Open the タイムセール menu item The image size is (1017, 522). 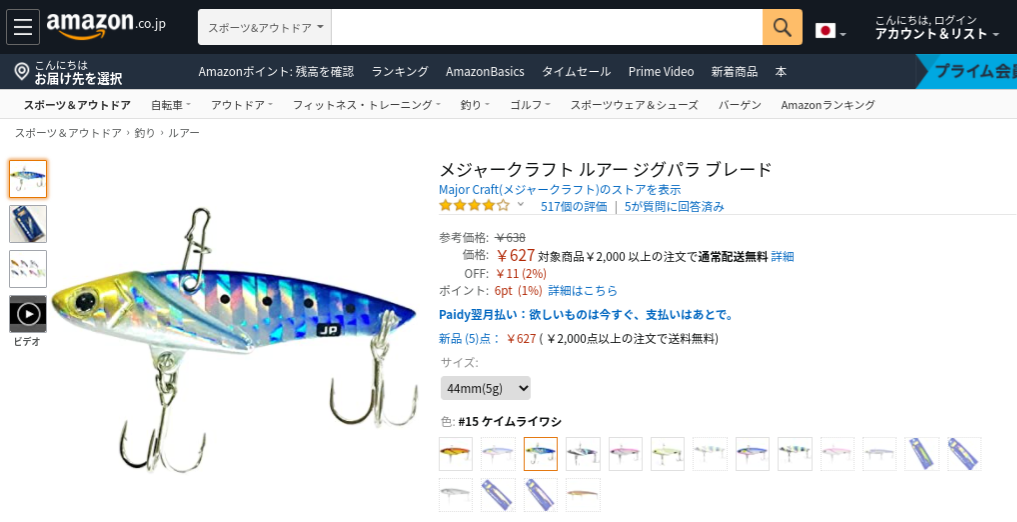point(576,71)
